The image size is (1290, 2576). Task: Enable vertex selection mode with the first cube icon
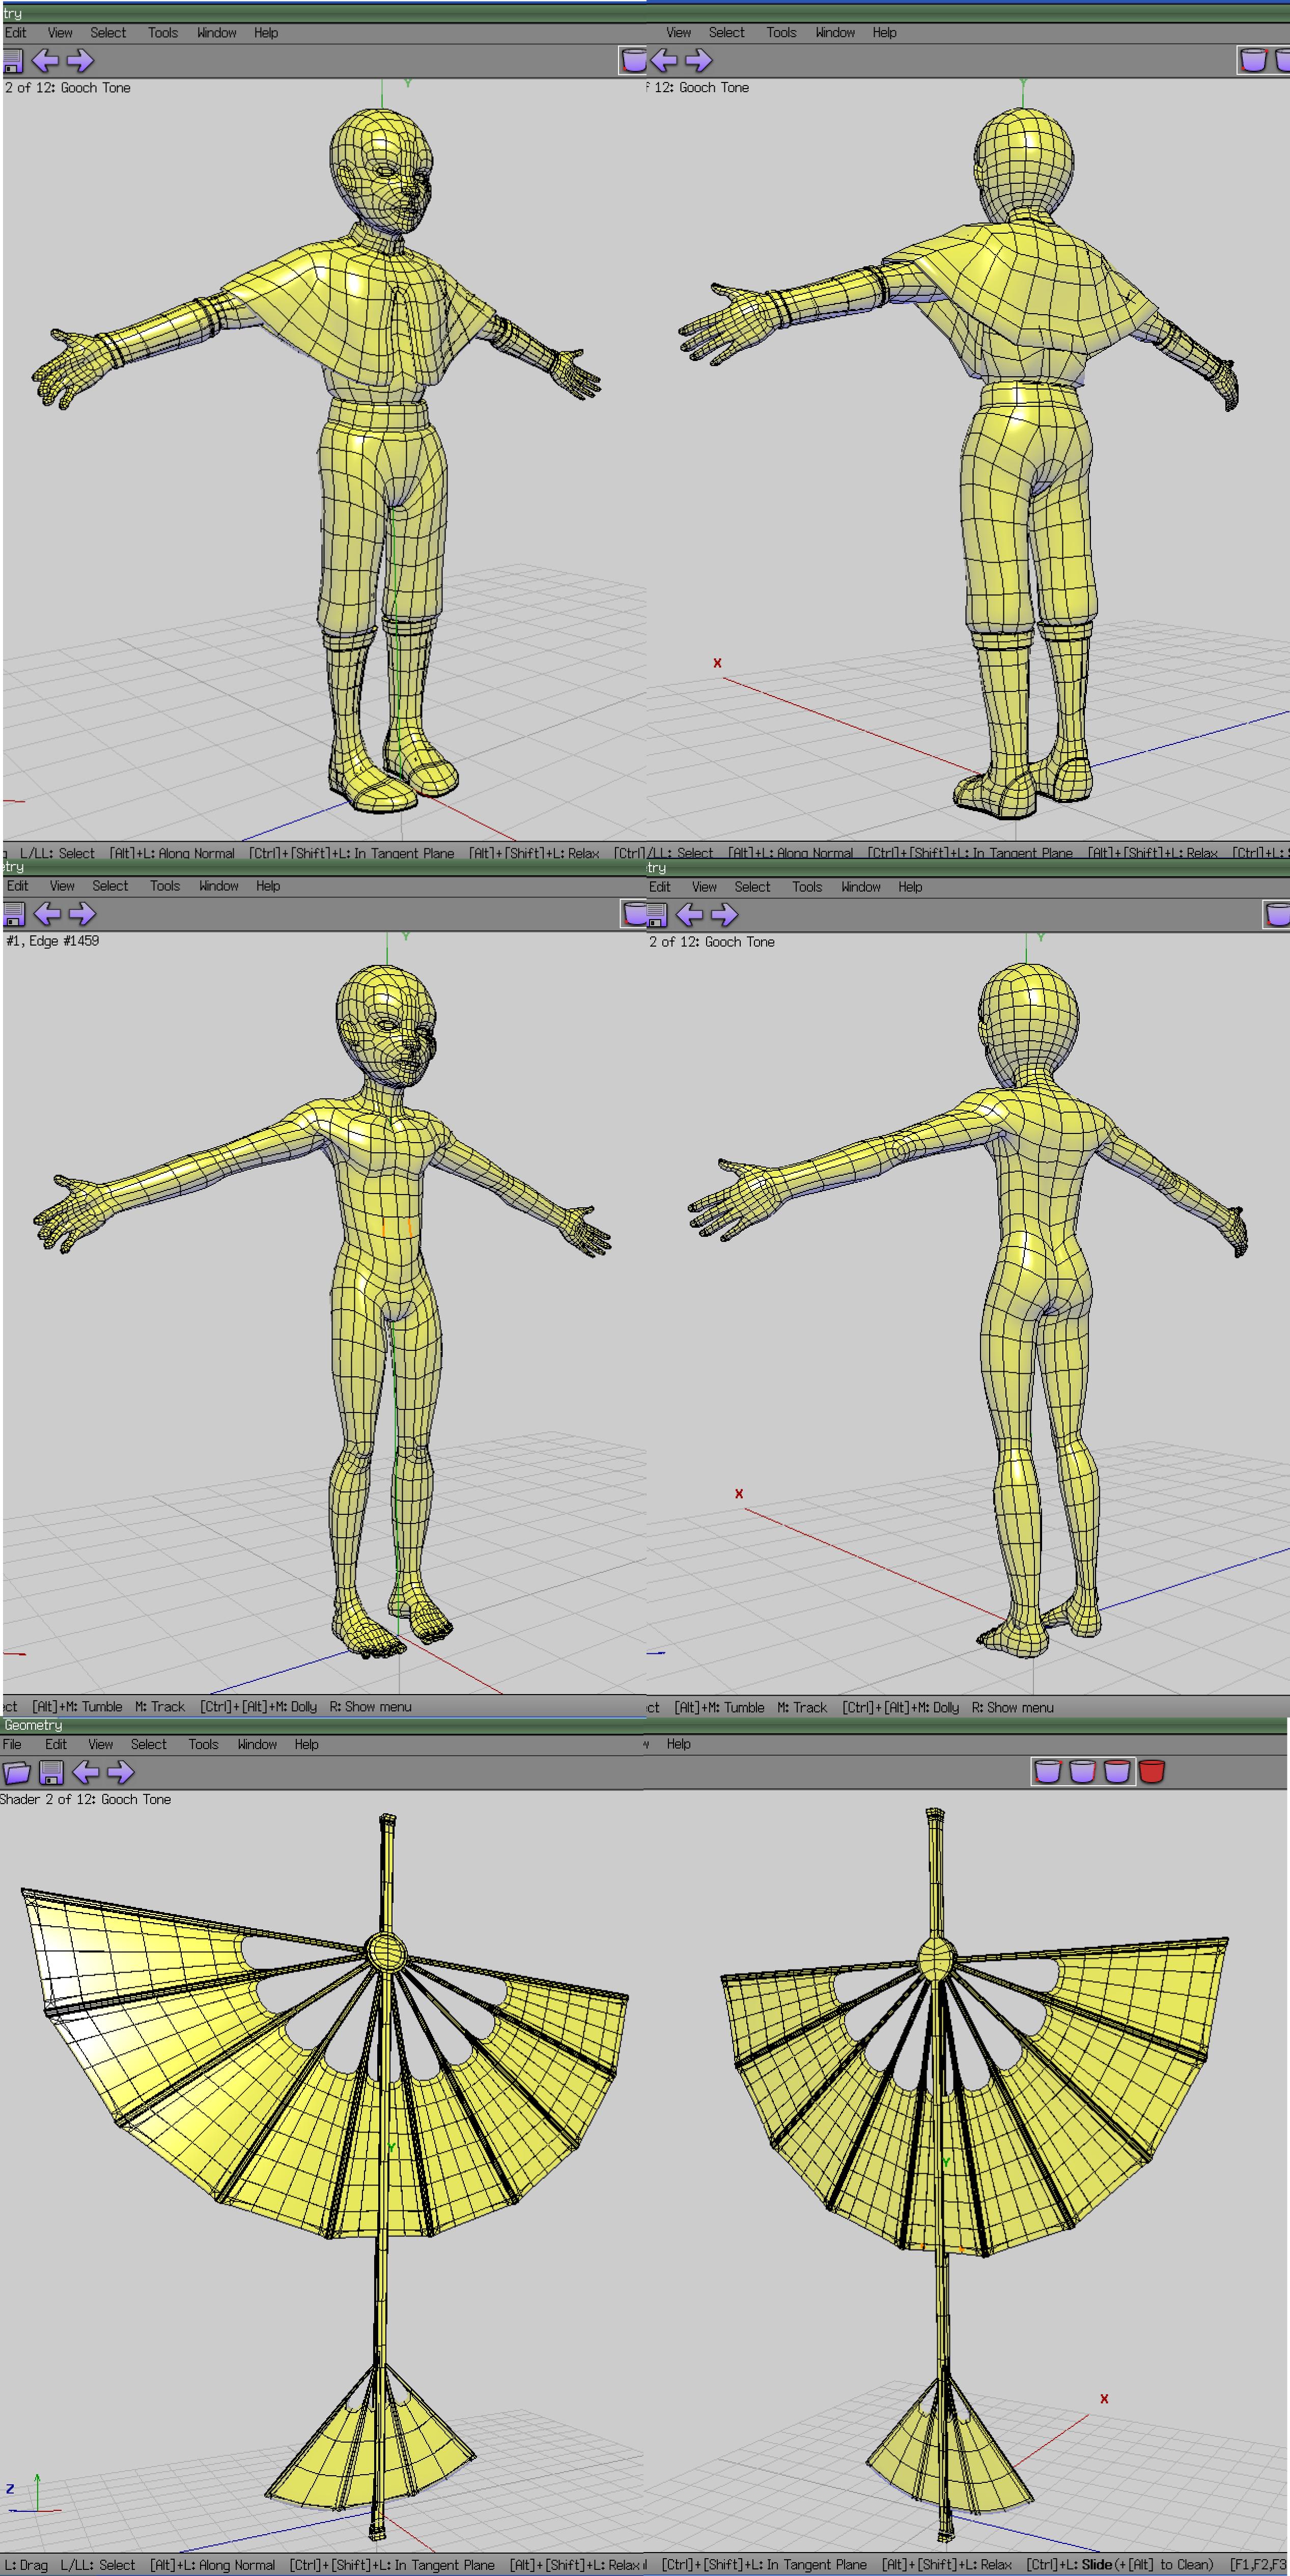(x=1047, y=1772)
